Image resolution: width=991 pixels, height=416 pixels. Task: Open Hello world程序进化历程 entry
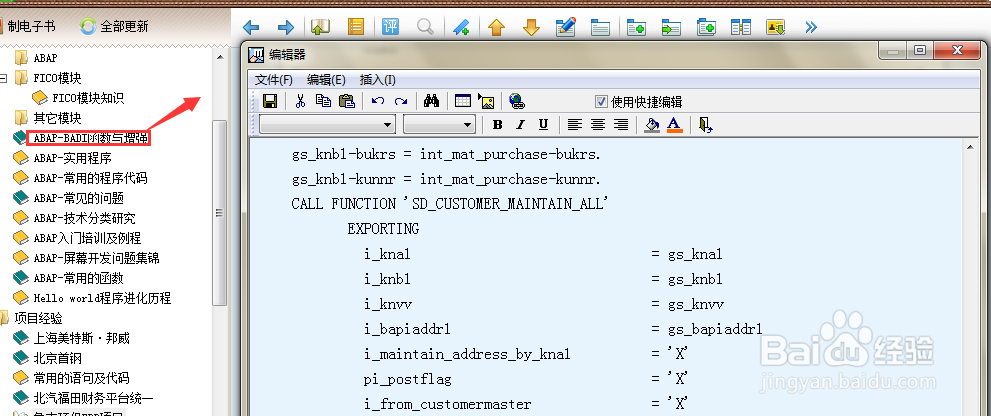tap(102, 298)
